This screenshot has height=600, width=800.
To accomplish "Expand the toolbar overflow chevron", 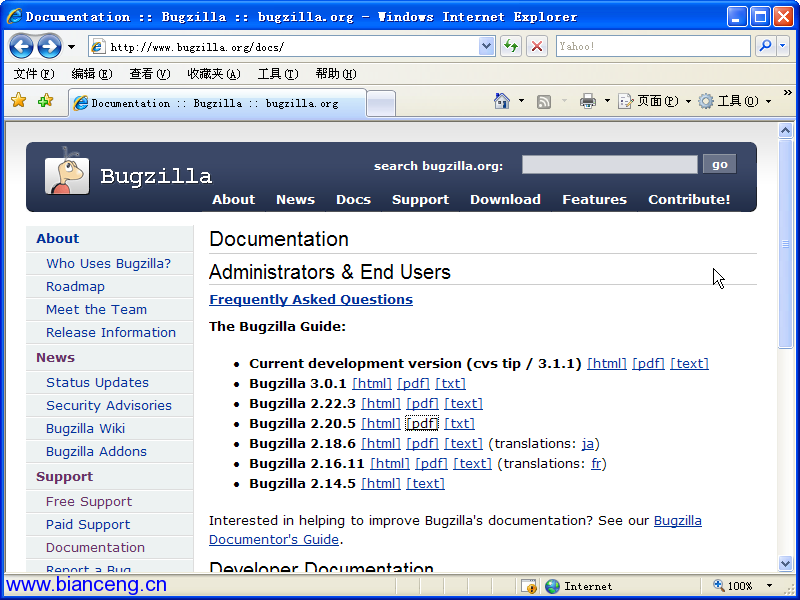I will click(x=787, y=93).
